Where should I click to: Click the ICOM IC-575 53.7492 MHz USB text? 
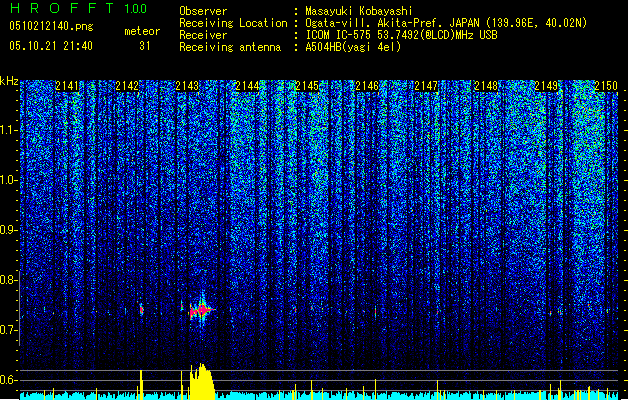click(402, 35)
